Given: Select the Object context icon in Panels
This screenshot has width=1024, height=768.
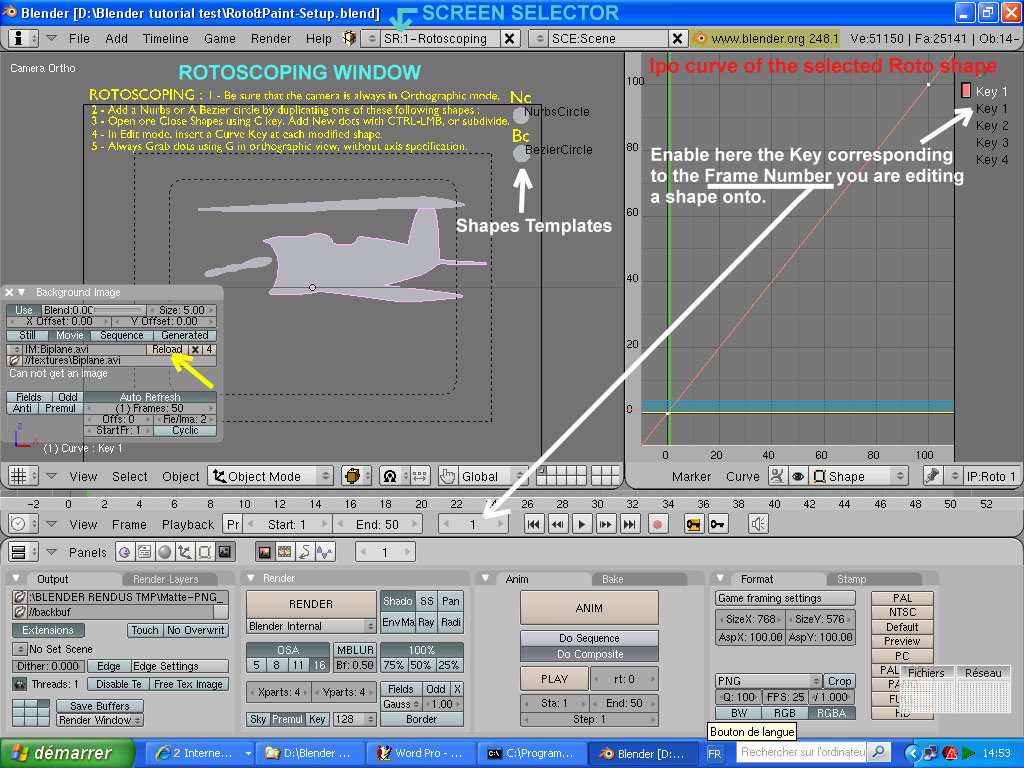Looking at the screenshot, I should coord(185,552).
